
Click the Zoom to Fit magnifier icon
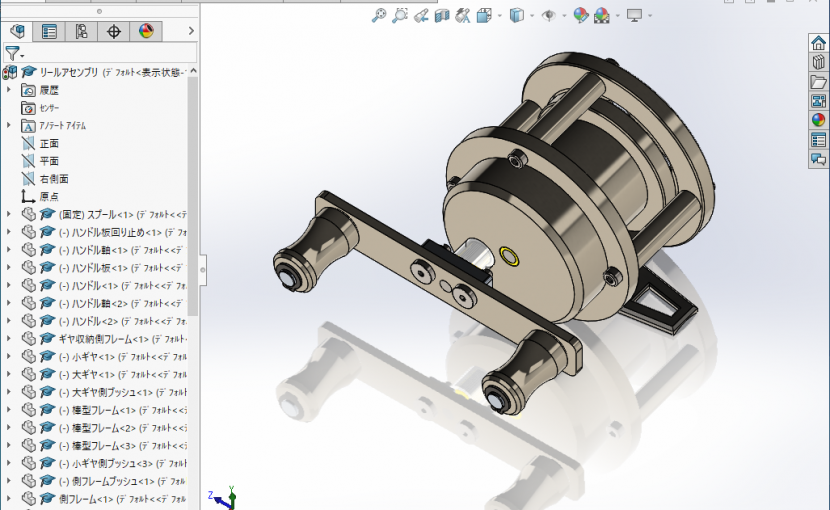(378, 15)
